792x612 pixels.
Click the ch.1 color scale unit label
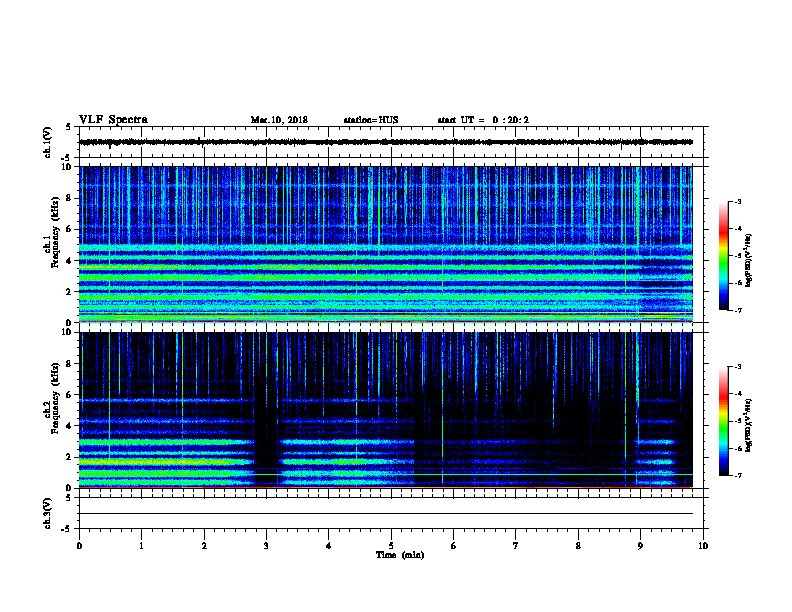click(748, 260)
